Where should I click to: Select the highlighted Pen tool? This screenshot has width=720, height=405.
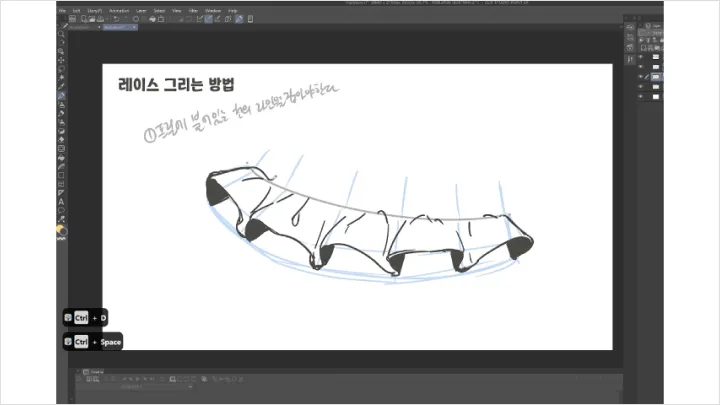coord(61,96)
